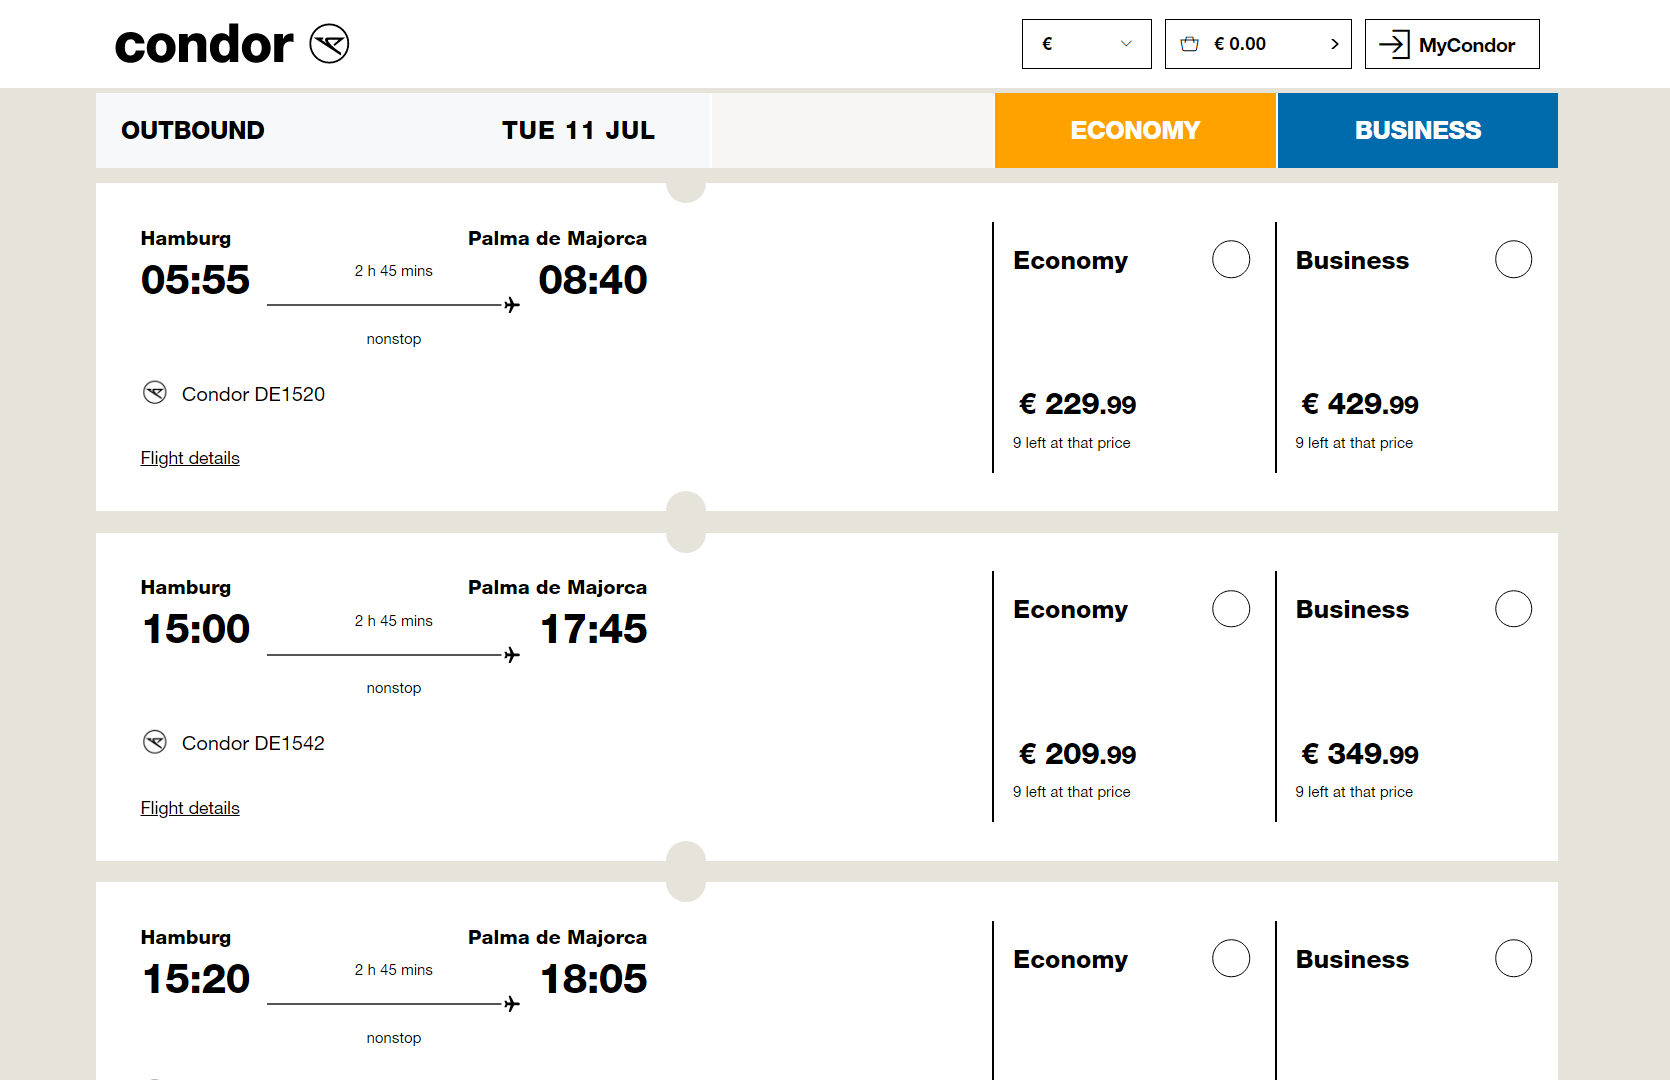1670x1080 pixels.
Task: Switch to the orange ECONOMY tab
Action: tap(1135, 130)
